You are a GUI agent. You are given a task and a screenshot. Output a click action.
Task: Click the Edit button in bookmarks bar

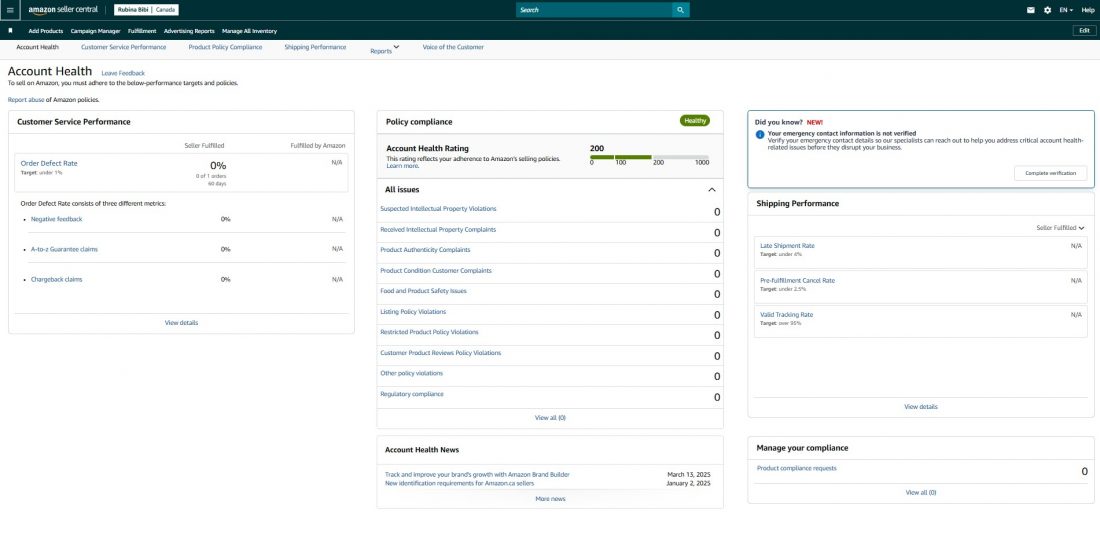pyautogui.click(x=1084, y=31)
